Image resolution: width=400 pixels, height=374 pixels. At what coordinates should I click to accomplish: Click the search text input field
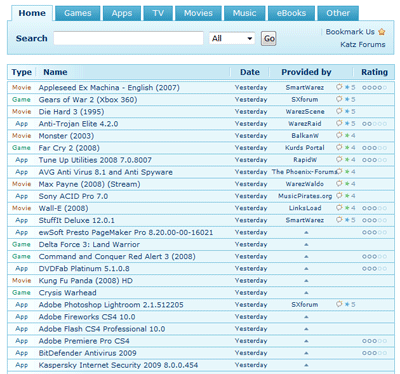[x=128, y=38]
